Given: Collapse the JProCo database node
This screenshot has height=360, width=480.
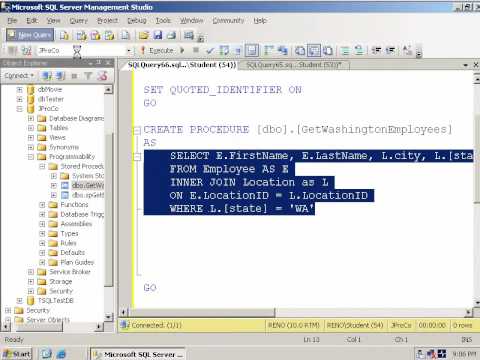Looking at the screenshot, I should coord(19,109).
